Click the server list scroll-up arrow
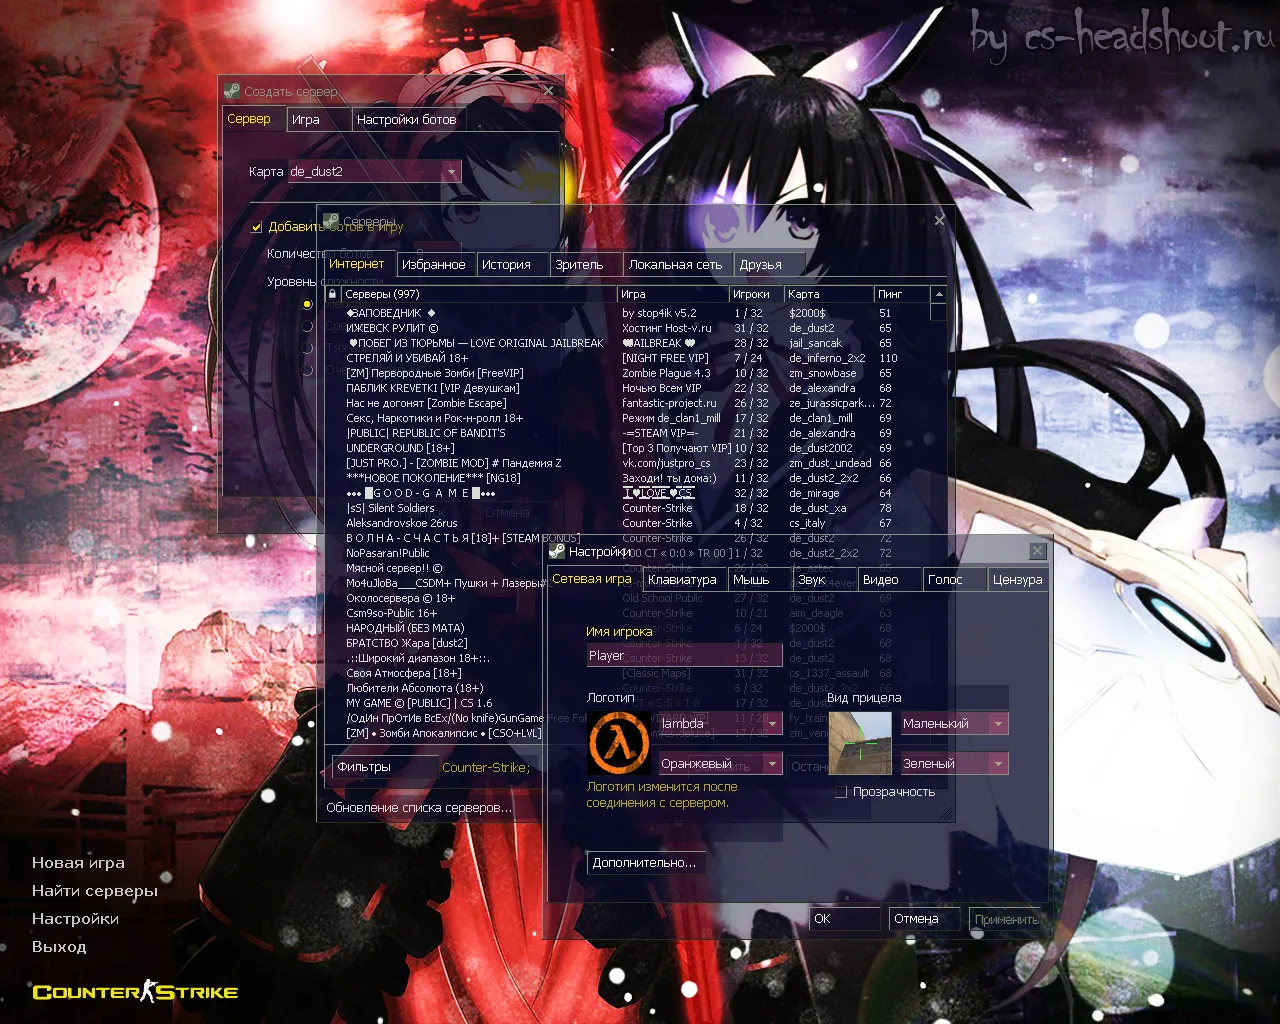Image resolution: width=1280 pixels, height=1024 pixels. click(x=938, y=294)
